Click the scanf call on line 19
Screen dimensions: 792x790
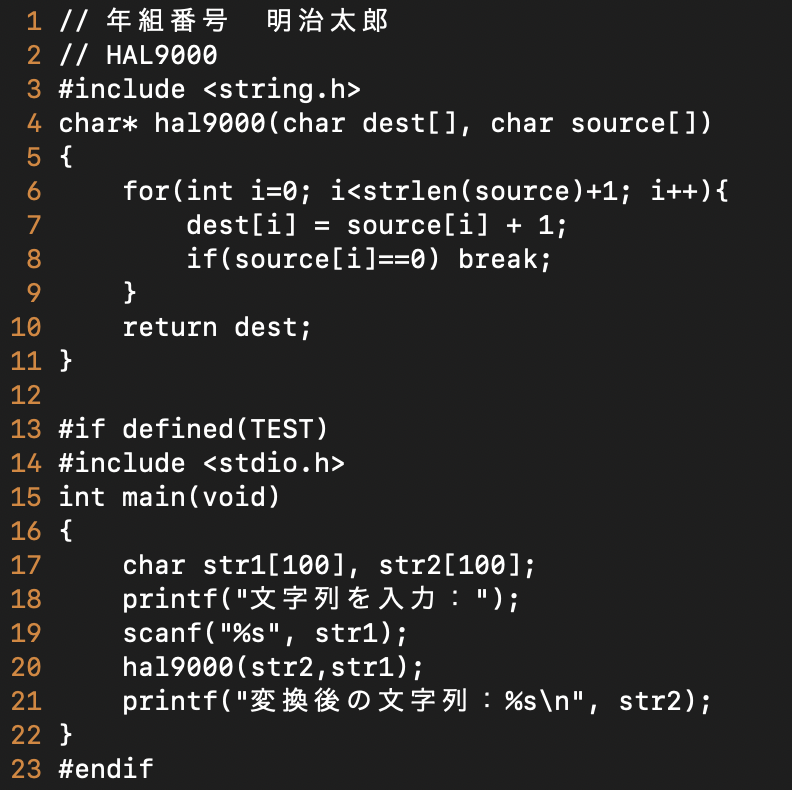coord(265,633)
